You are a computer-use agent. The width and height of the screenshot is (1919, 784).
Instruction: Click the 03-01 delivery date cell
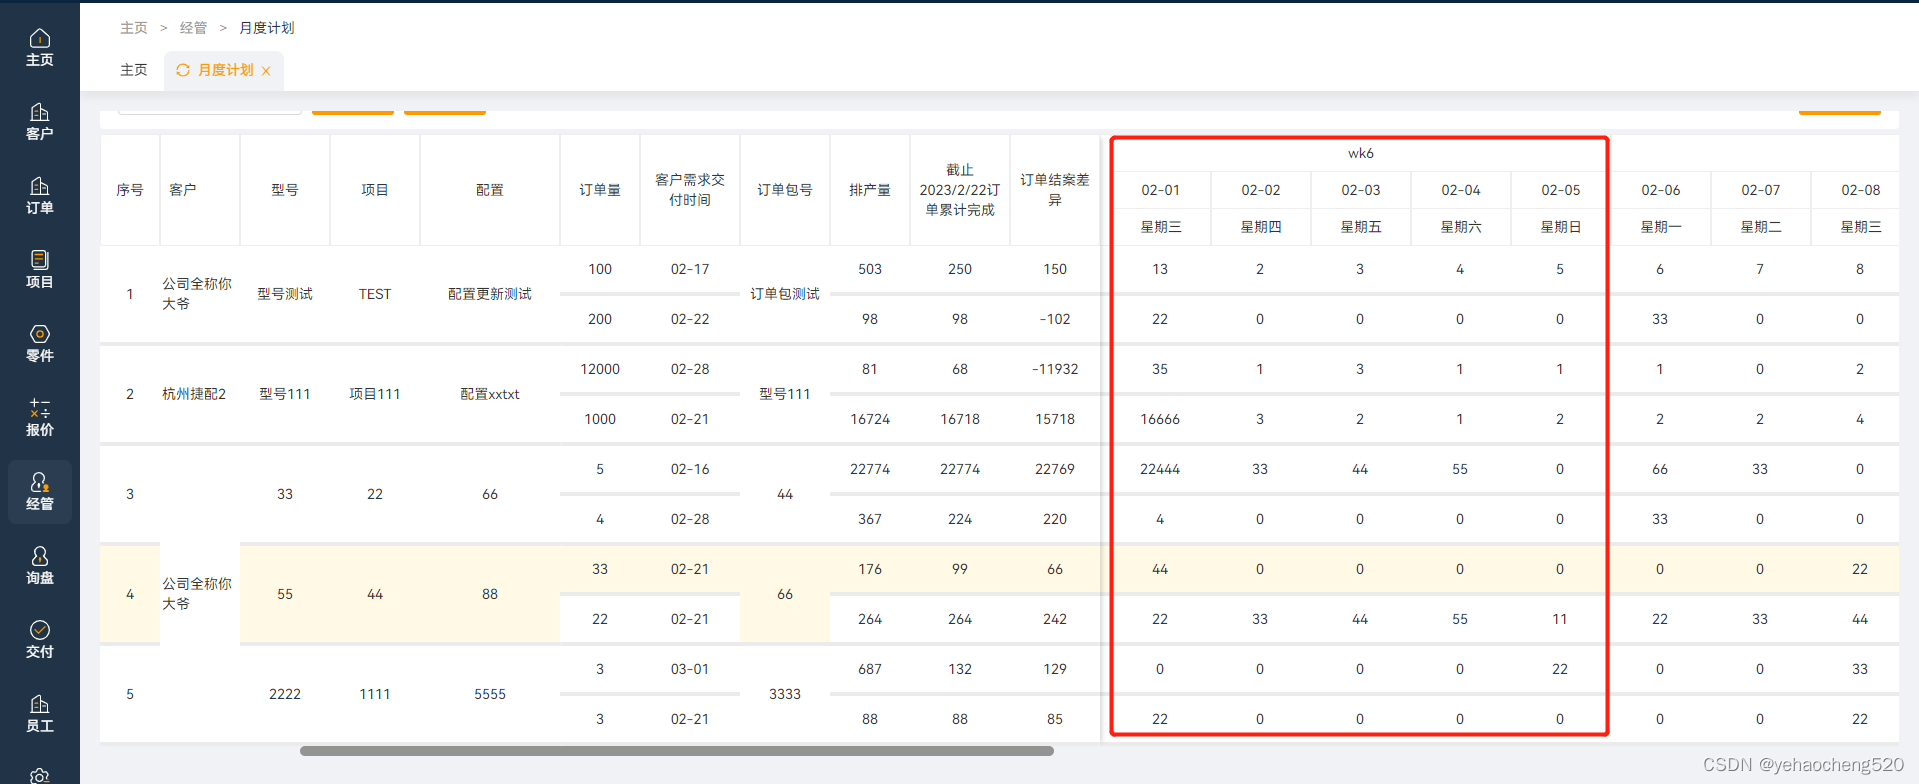(690, 669)
